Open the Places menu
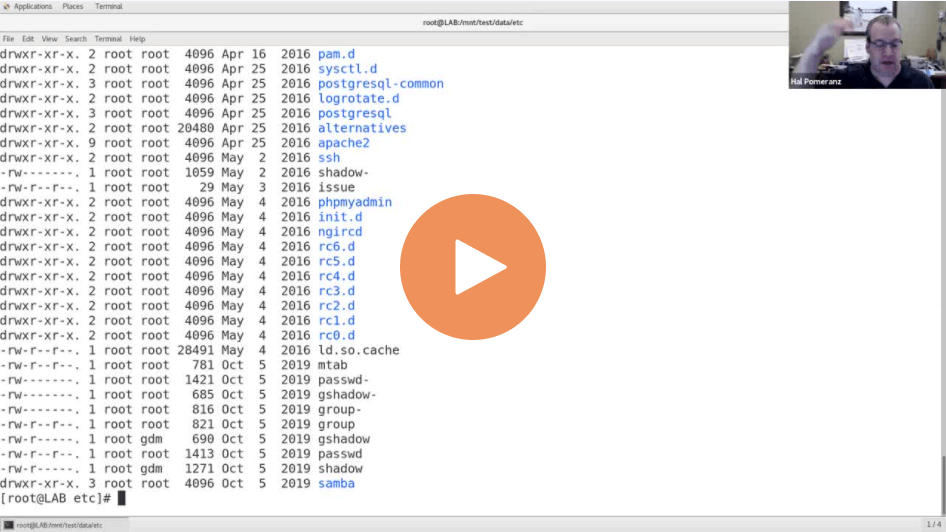This screenshot has height=532, width=946. (73, 6)
